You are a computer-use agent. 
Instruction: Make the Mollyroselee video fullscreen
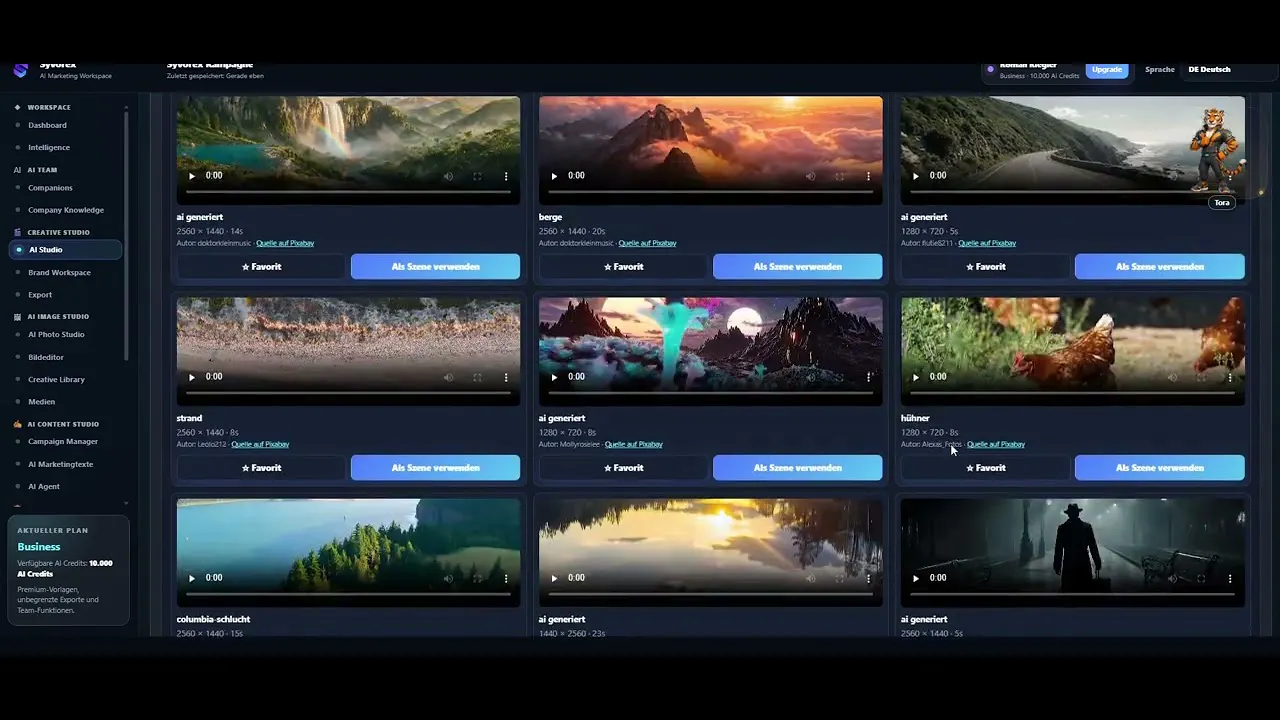[x=839, y=377]
